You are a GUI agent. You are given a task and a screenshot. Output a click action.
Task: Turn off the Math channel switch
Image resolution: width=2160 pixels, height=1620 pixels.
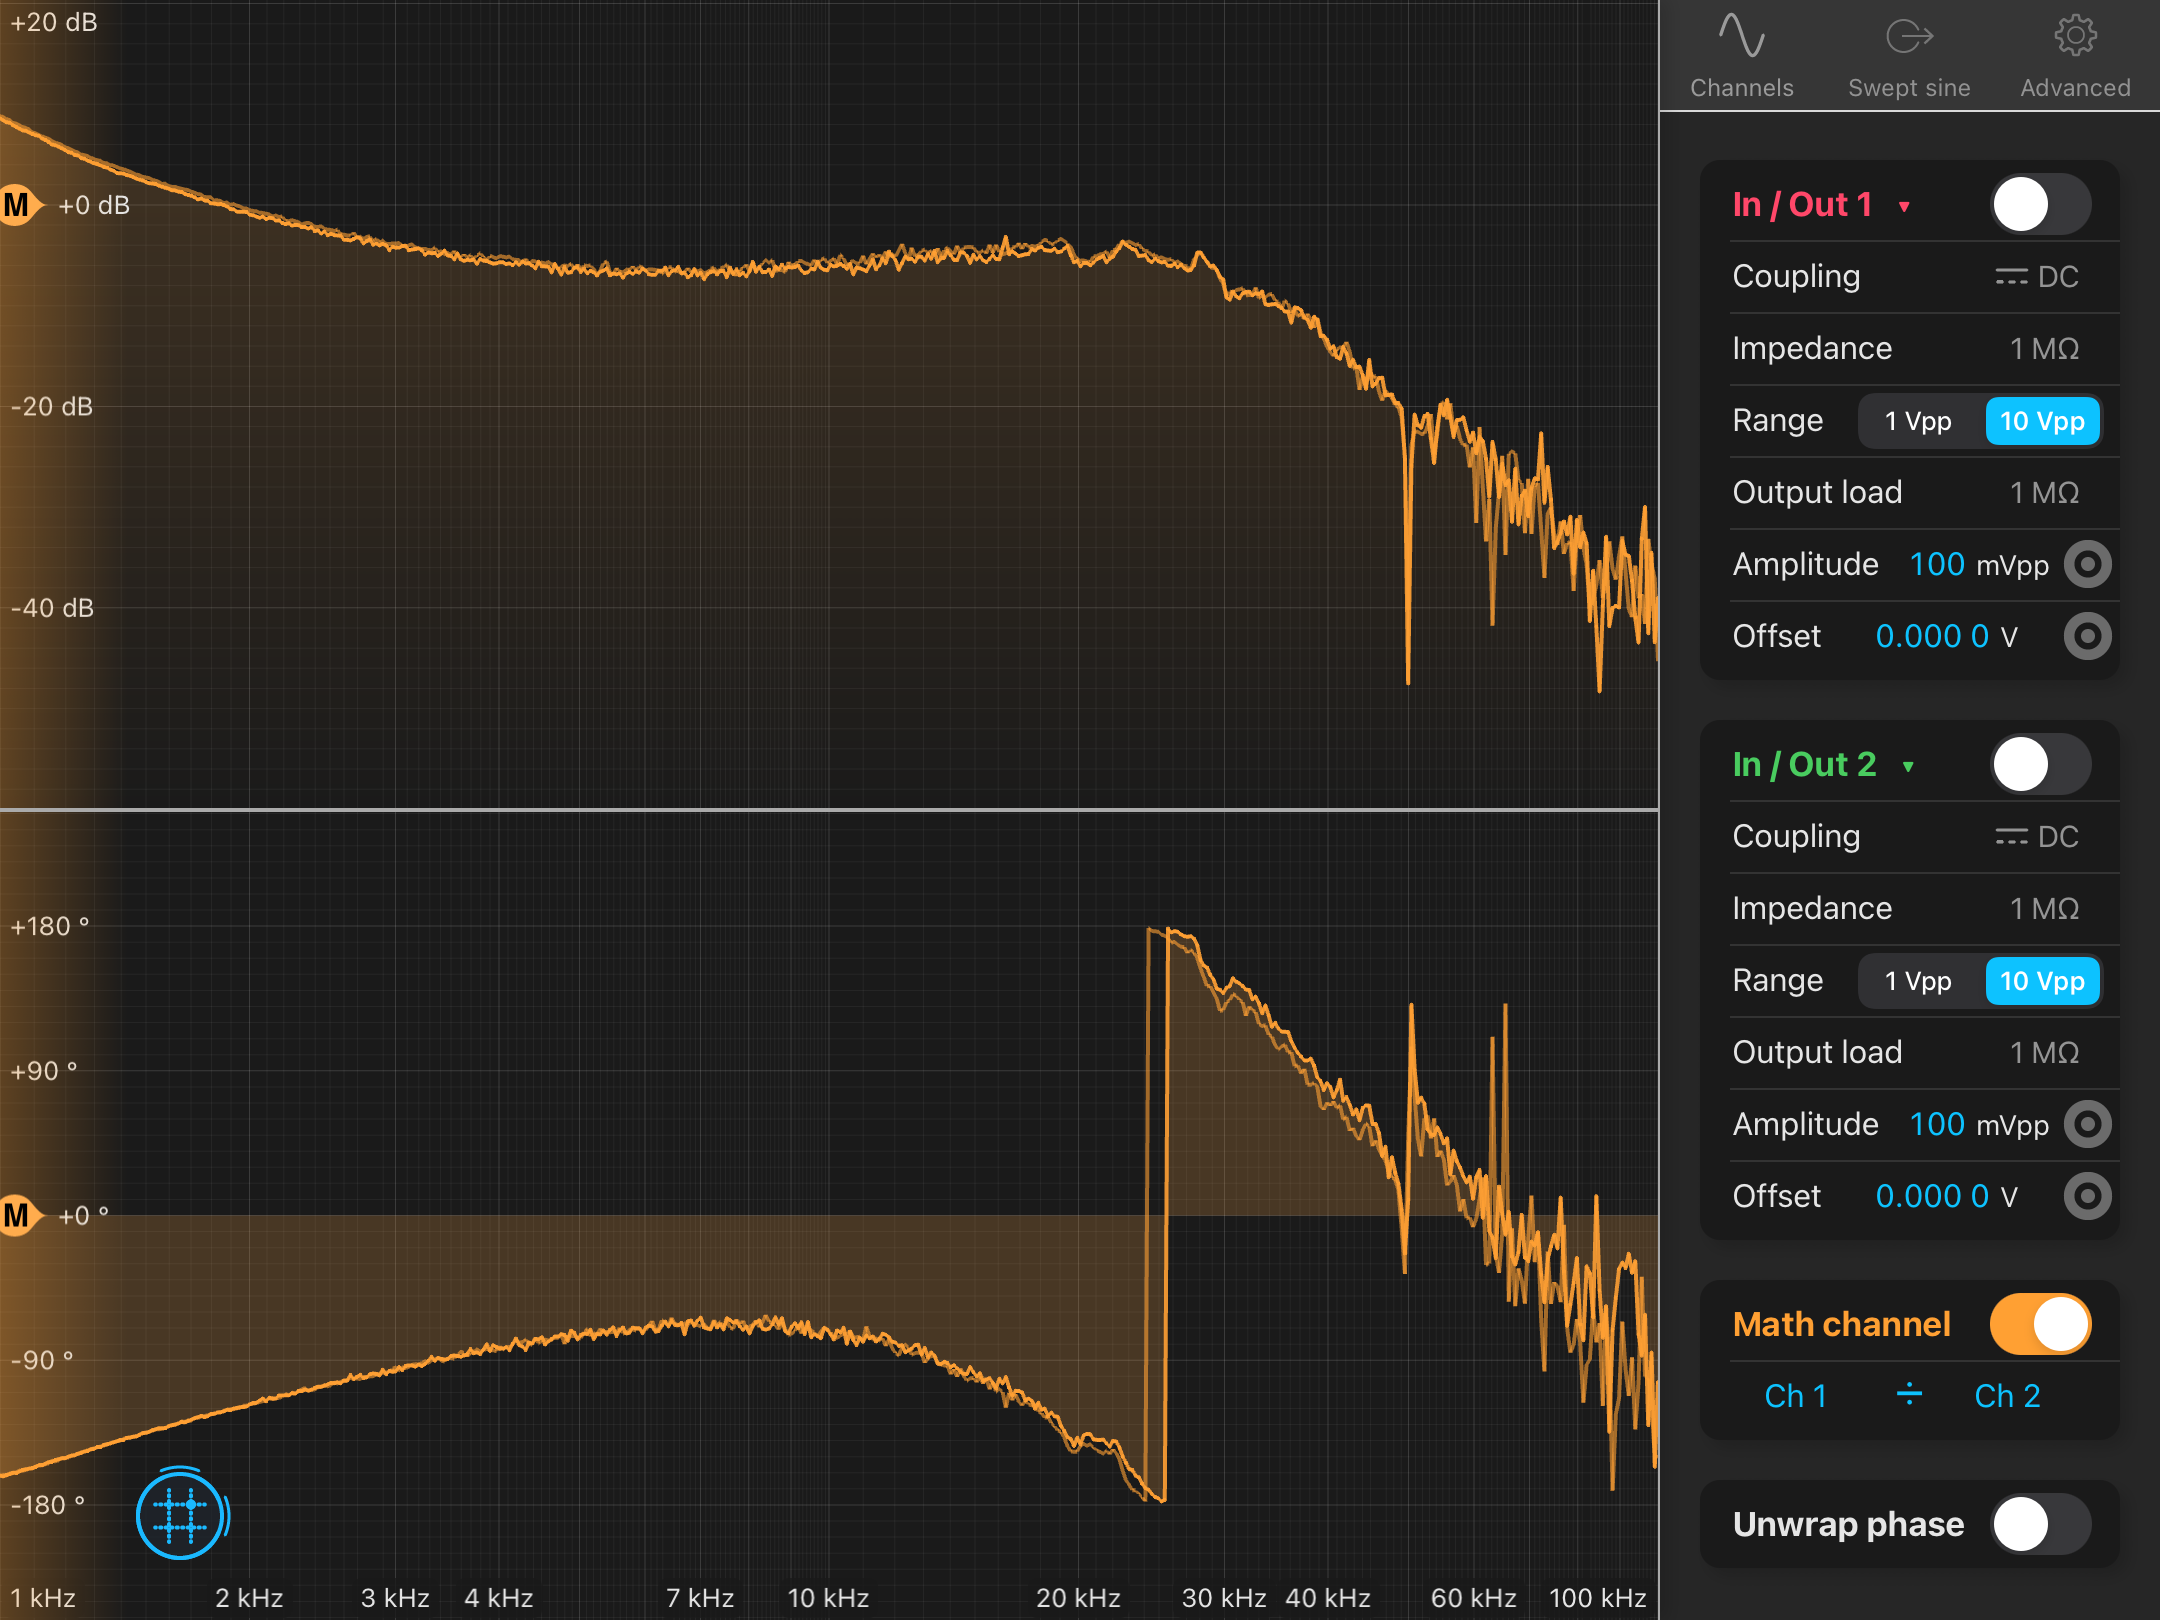[x=2040, y=1325]
